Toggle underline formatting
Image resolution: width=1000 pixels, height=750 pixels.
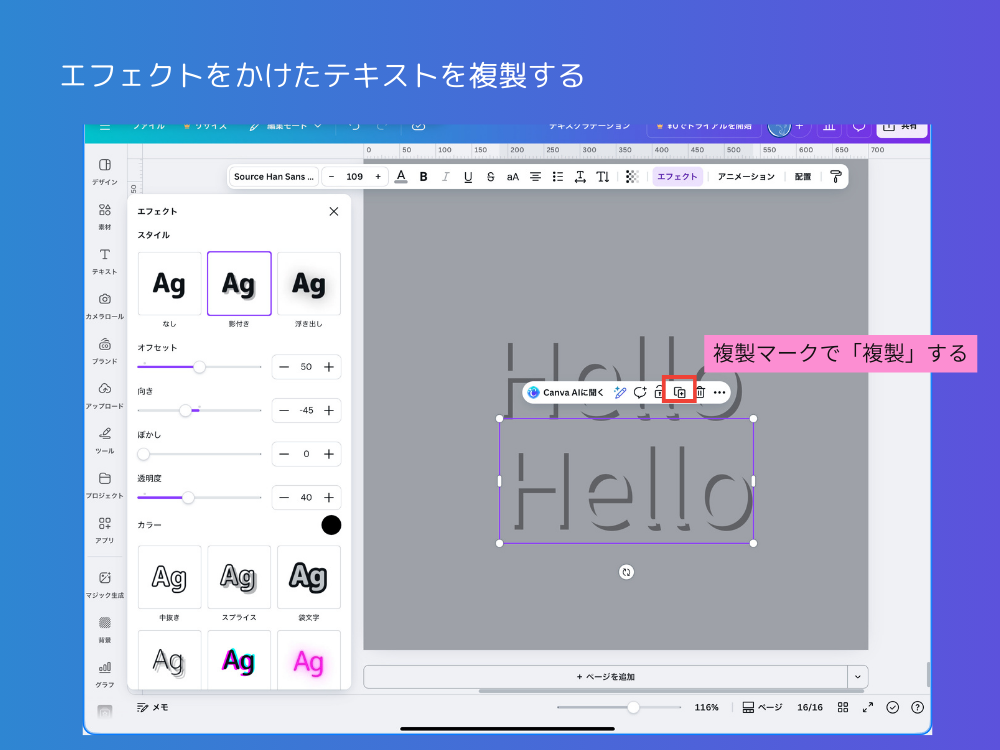(468, 176)
